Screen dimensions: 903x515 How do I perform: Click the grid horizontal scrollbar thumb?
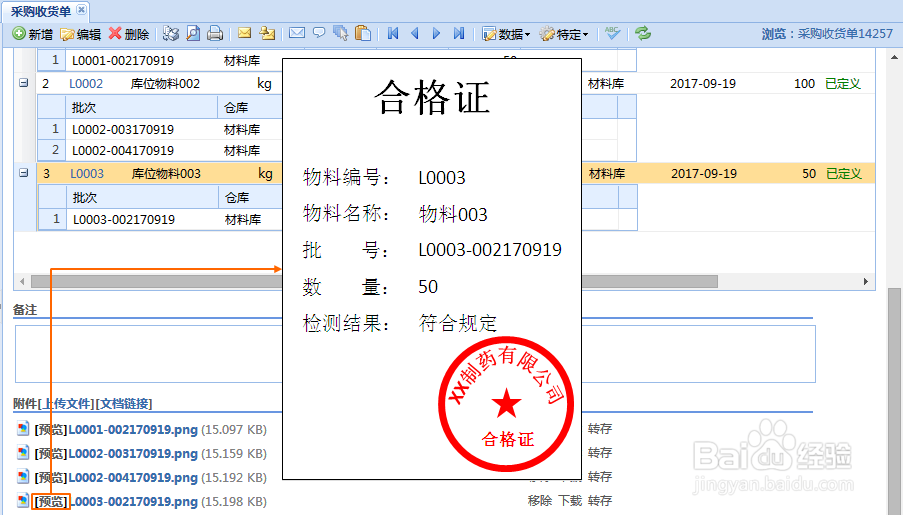[374, 281]
